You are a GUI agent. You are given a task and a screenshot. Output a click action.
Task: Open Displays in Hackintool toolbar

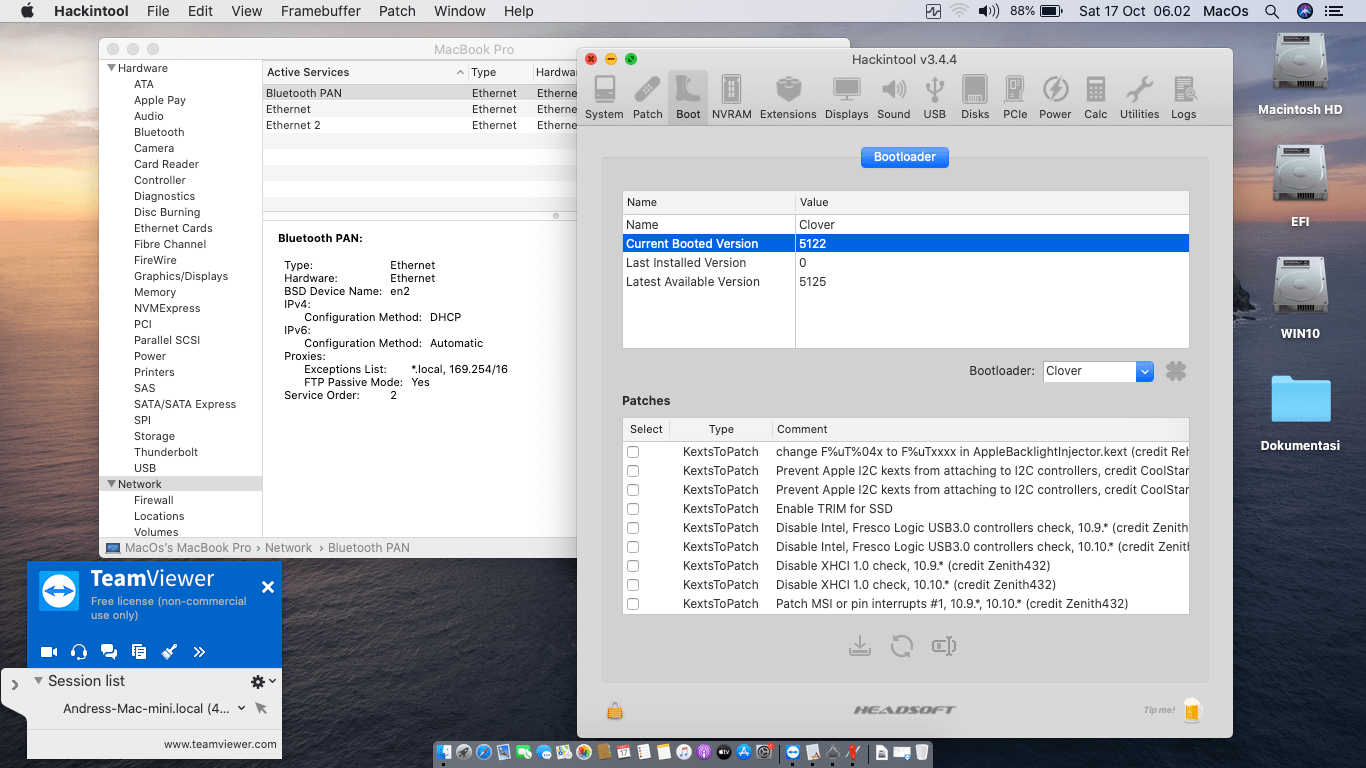click(847, 97)
